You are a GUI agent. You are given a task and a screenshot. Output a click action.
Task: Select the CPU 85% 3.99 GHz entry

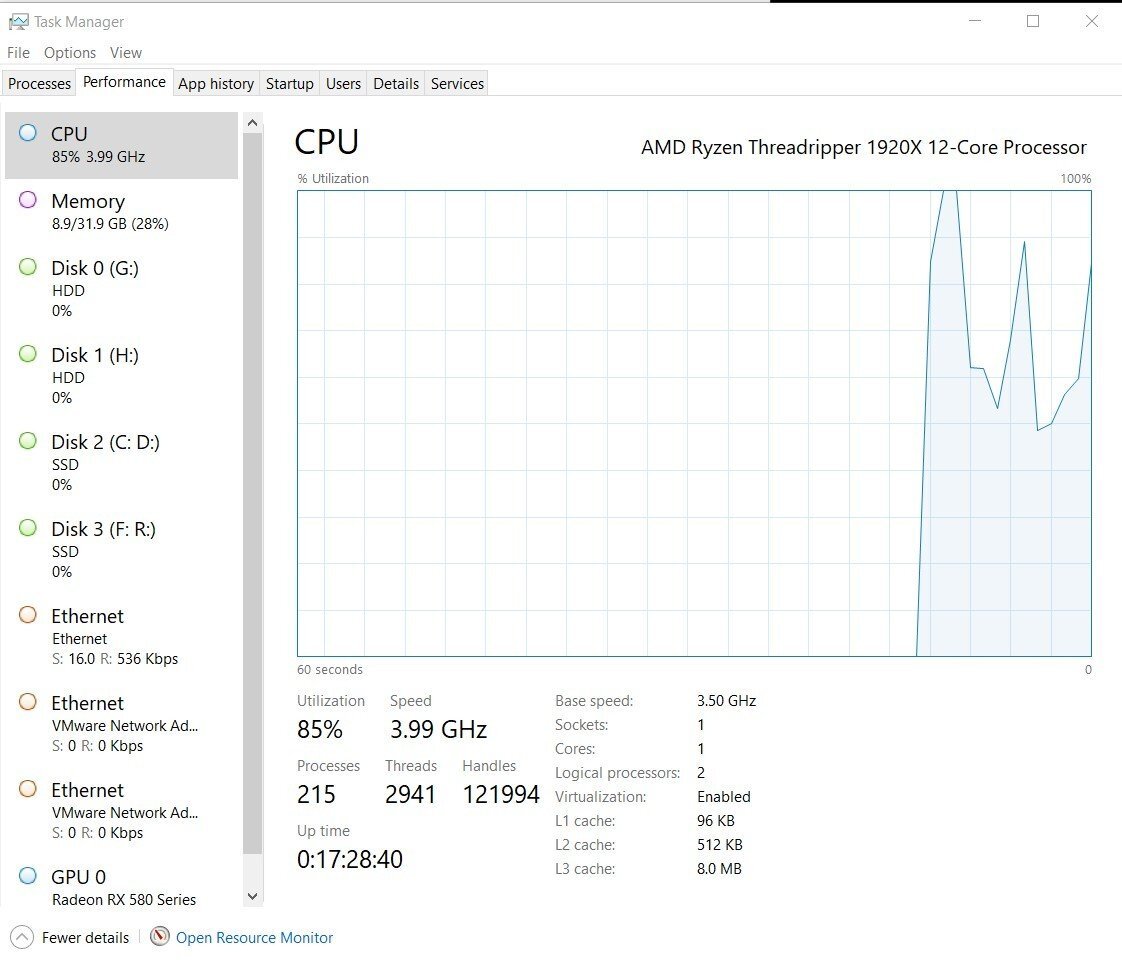(122, 145)
